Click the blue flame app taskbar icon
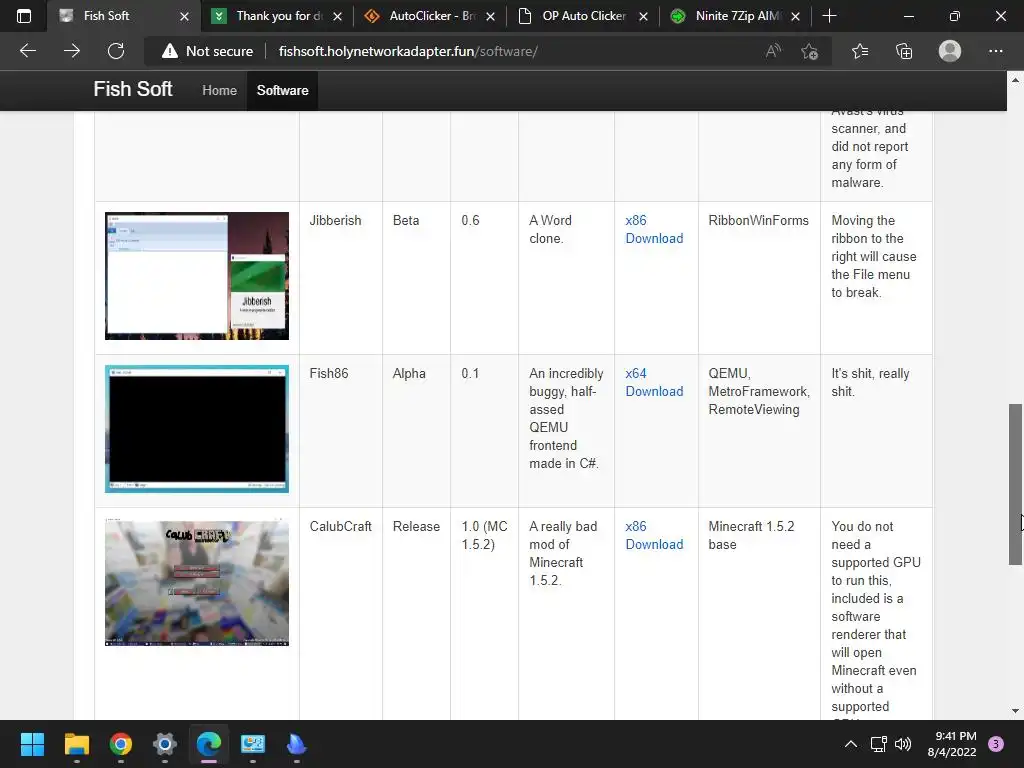The width and height of the screenshot is (1024, 768). (296, 744)
